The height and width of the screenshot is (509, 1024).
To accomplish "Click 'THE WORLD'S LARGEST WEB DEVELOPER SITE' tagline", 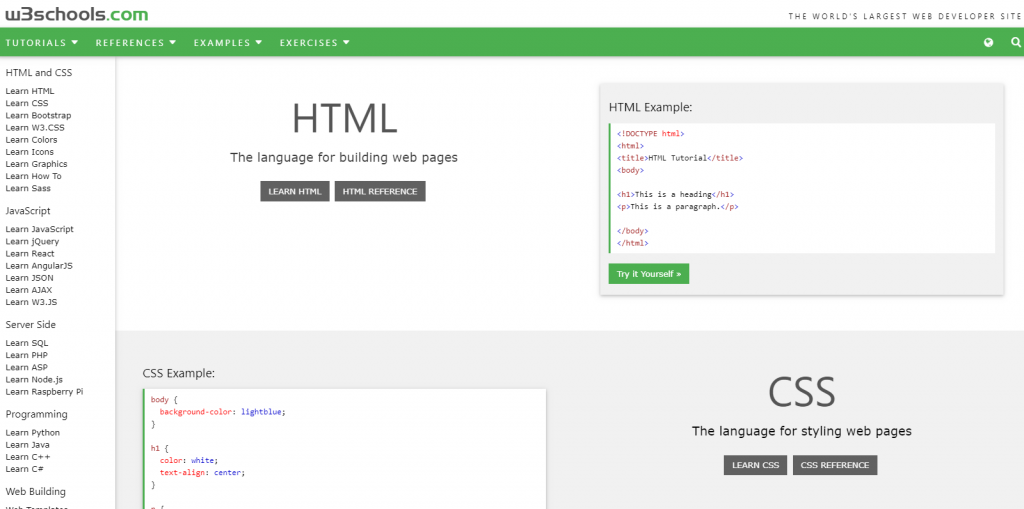I will (904, 16).
